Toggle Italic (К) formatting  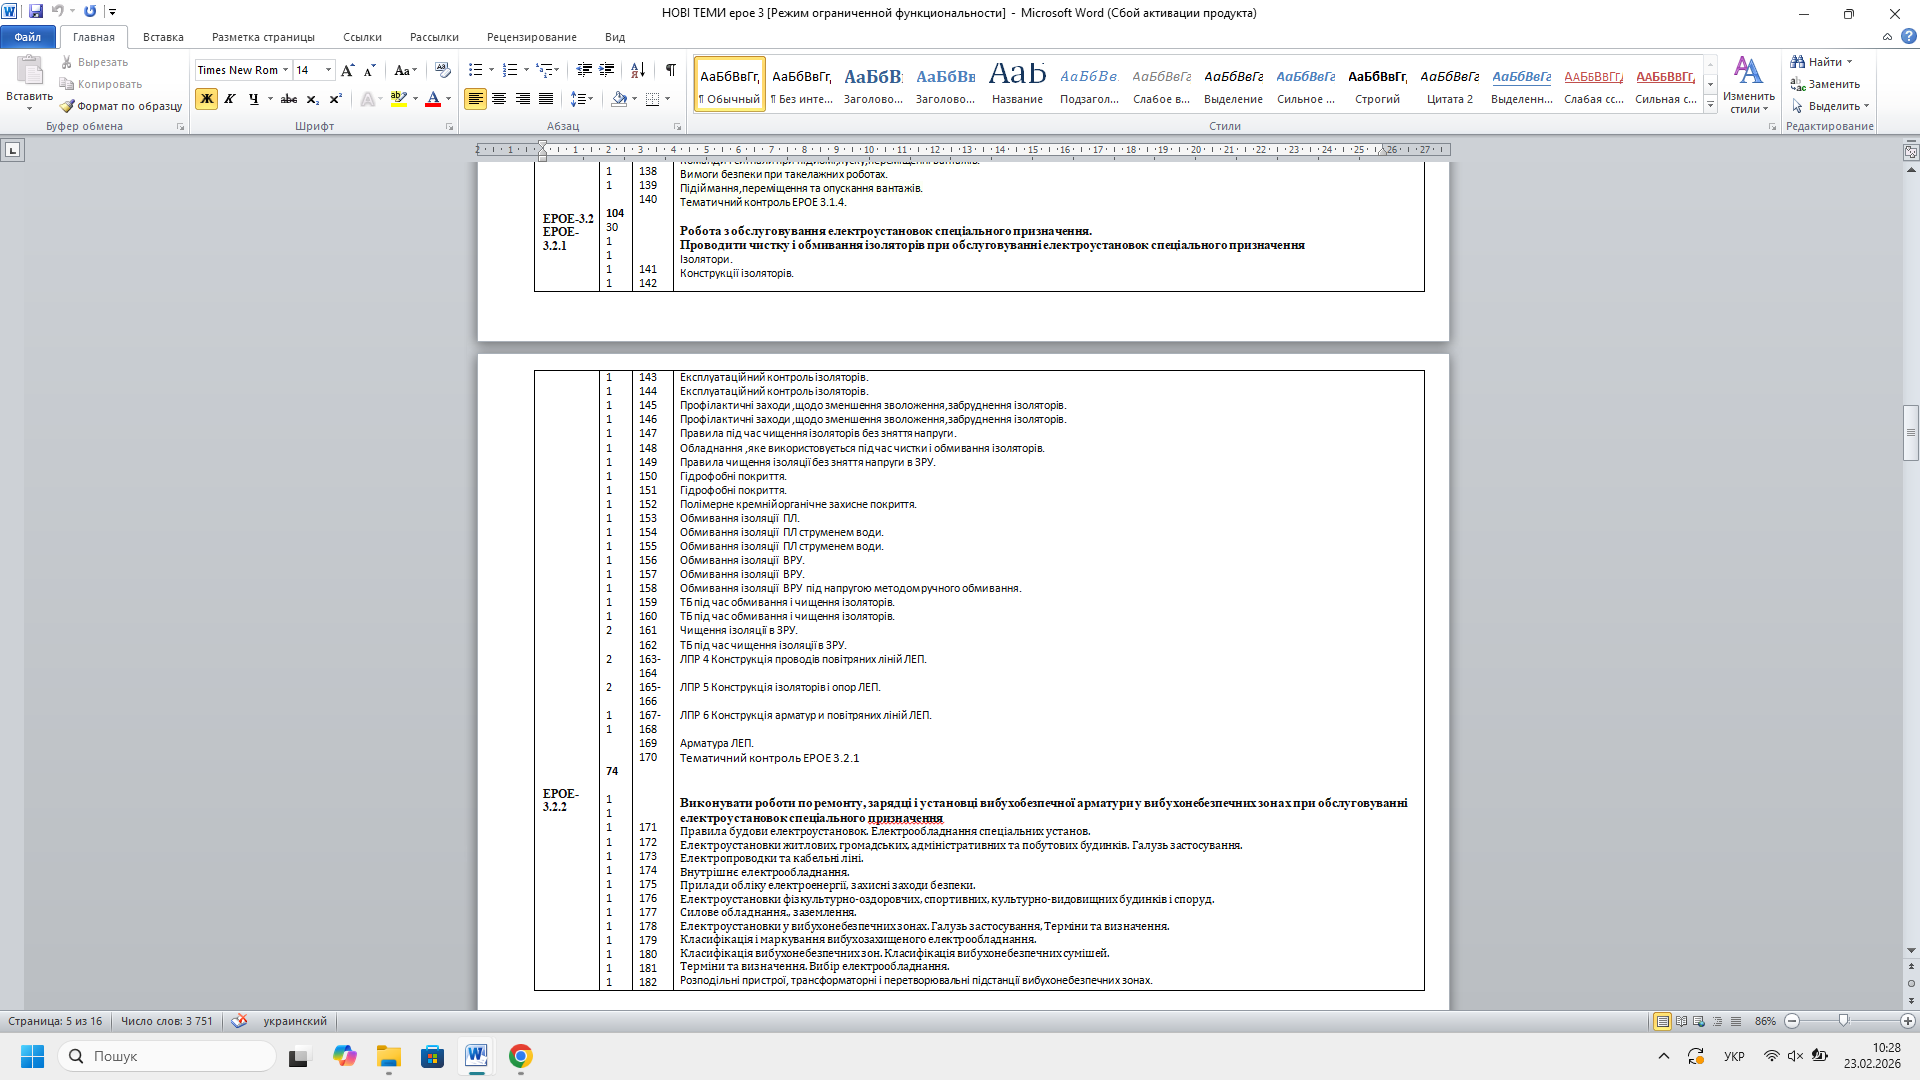[x=230, y=99]
